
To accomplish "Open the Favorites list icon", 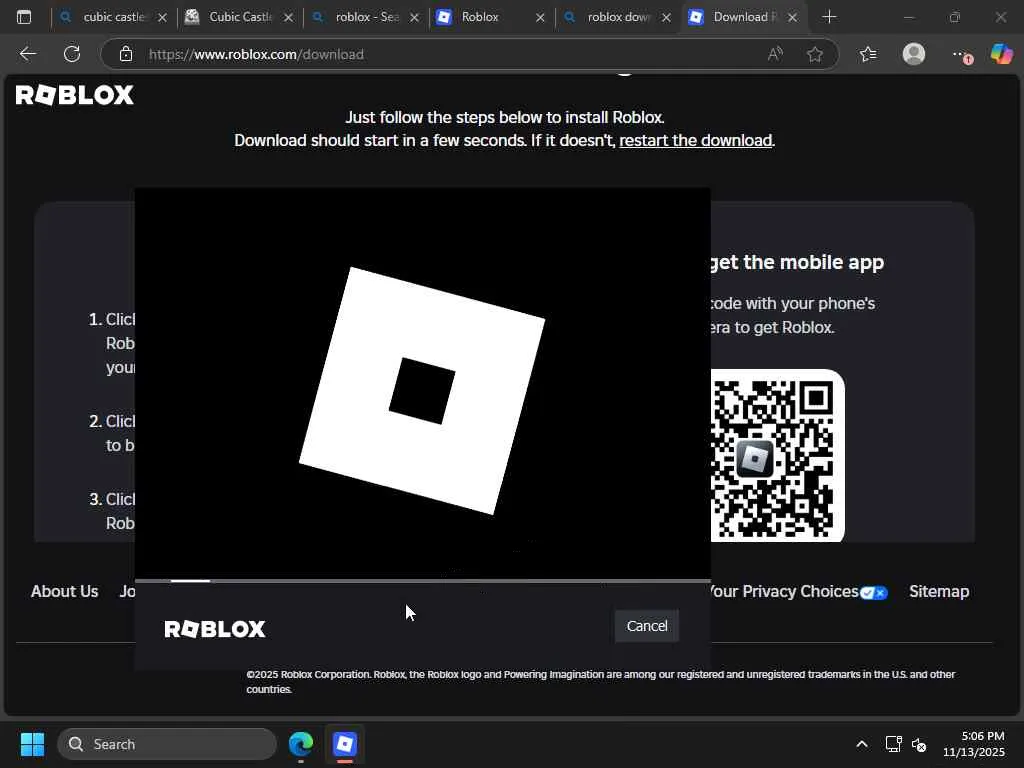I will pos(868,54).
